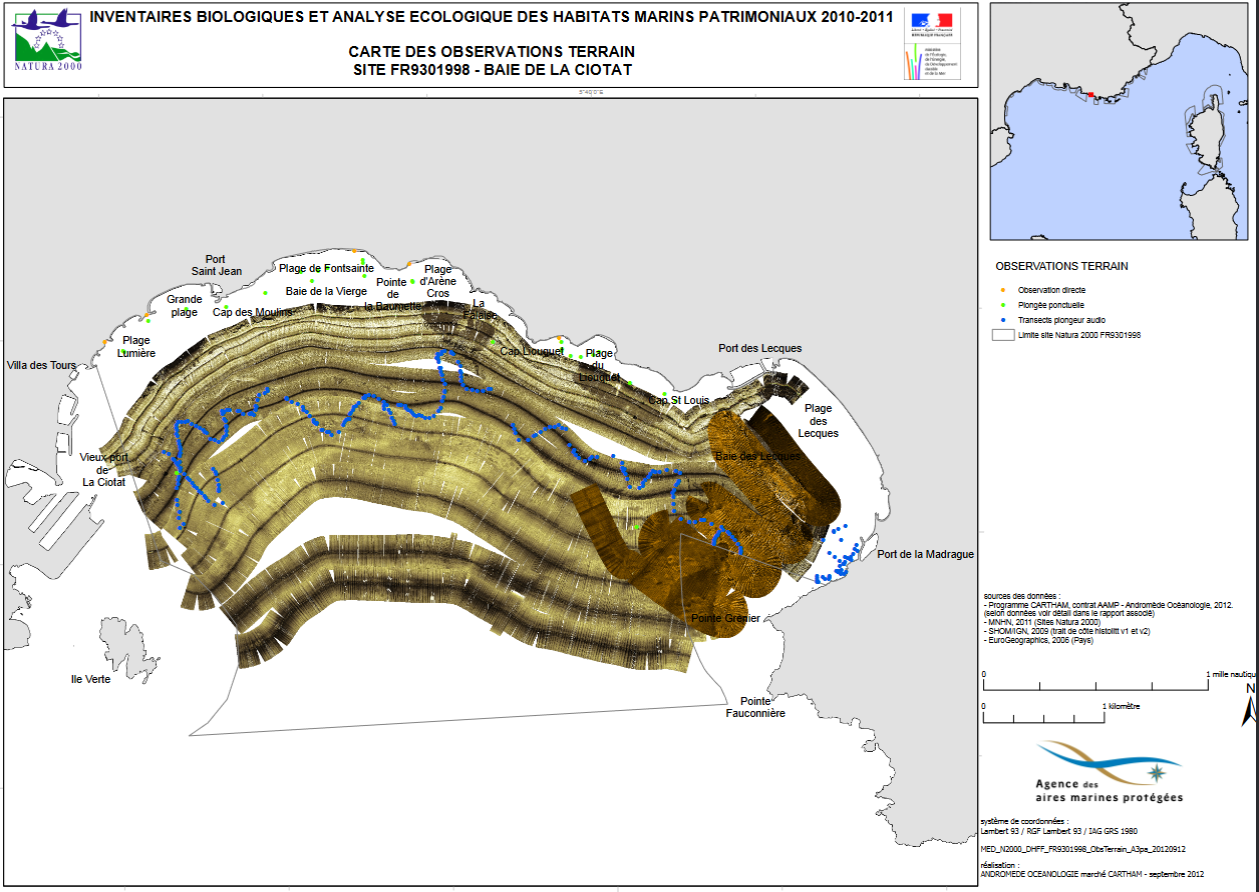Click the Limite site Natura 2000 legend box
The image size is (1259, 892).
click(1002, 335)
